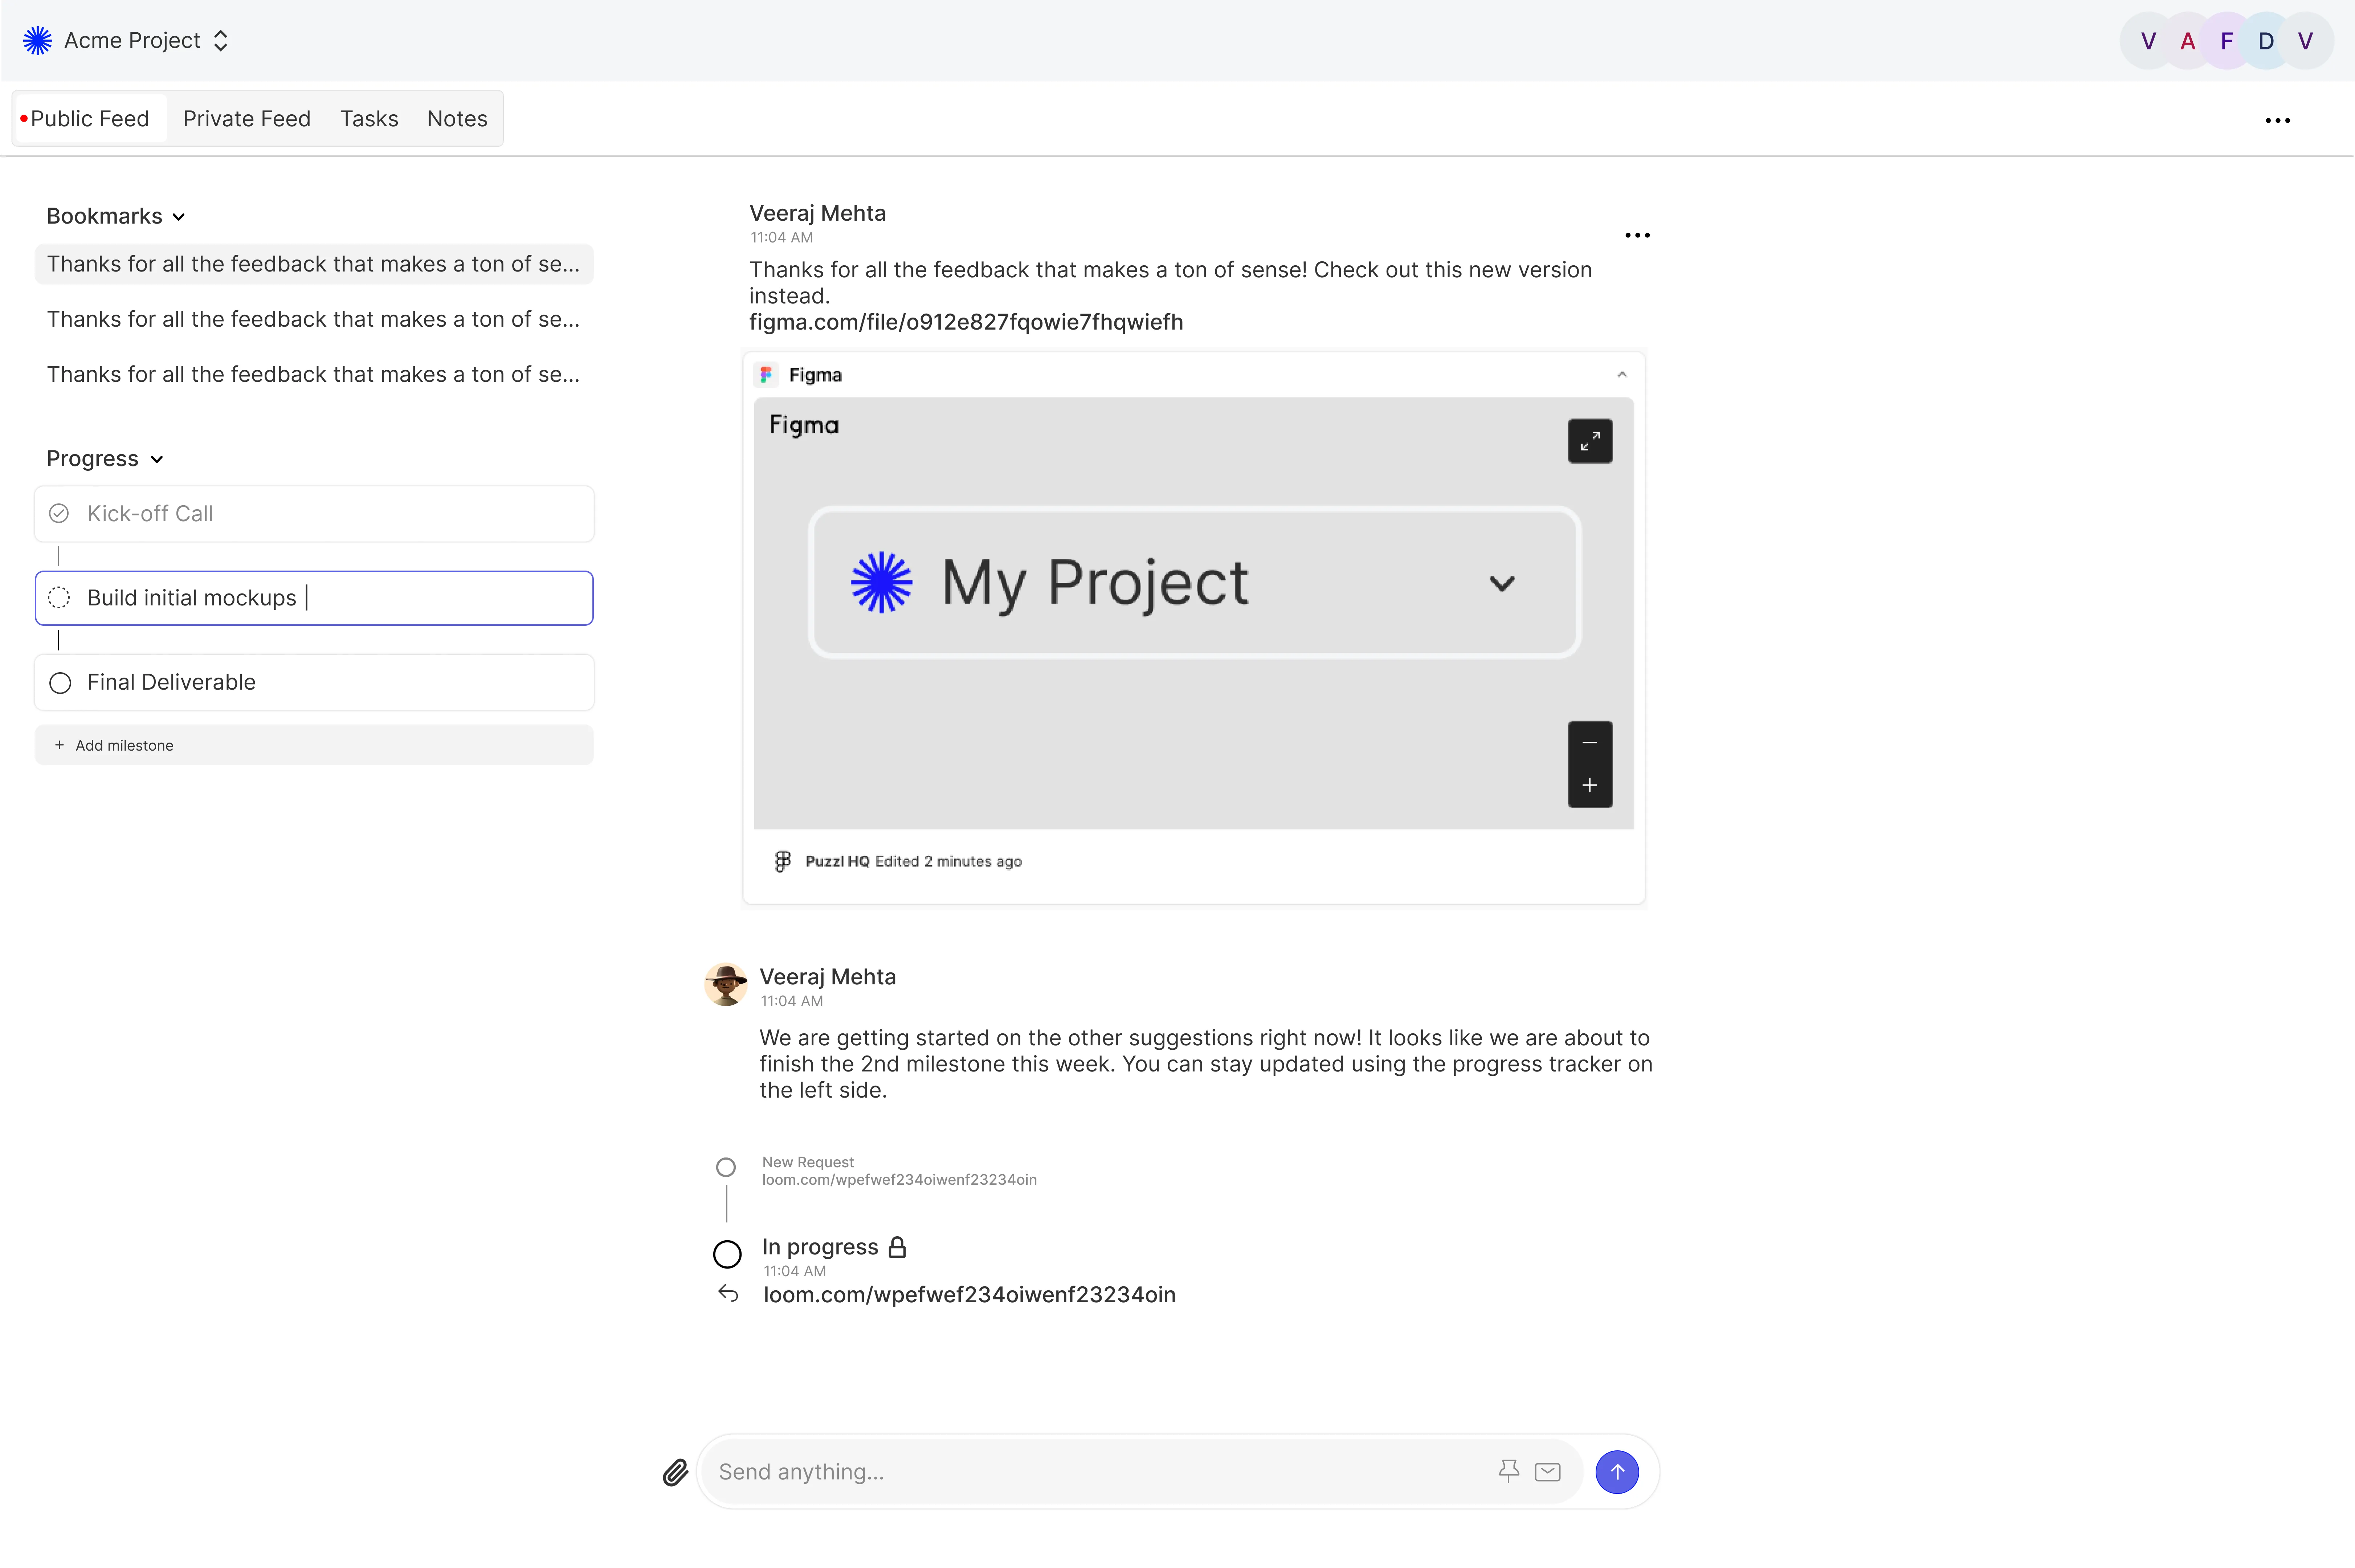Screen dimensions: 2355x1568
Task: Click Add milestone button
Action: pyautogui.click(x=314, y=745)
